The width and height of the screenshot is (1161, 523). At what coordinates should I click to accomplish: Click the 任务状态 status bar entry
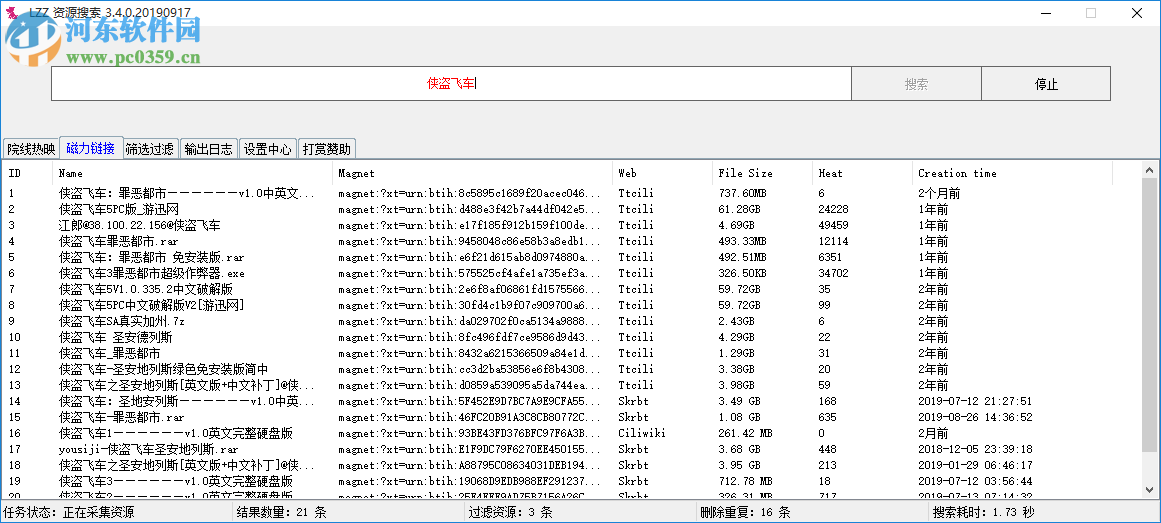click(70, 512)
